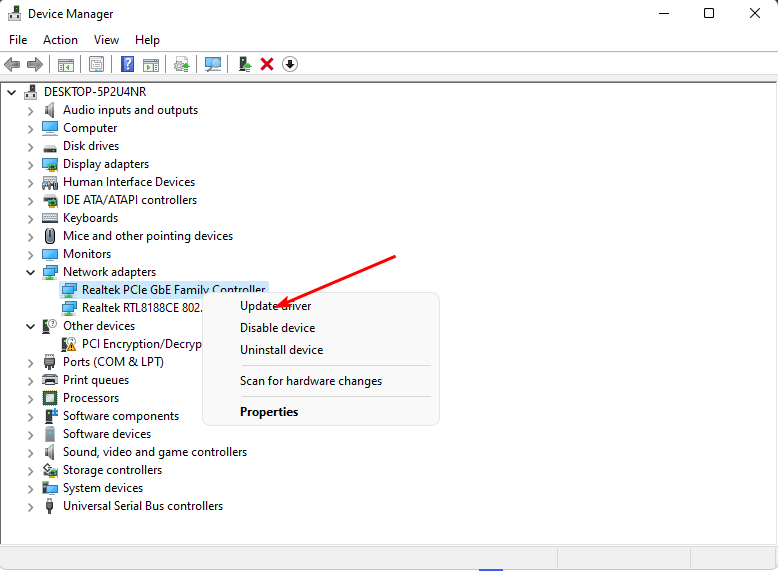
Task: Click the Storage controllers icon
Action: [50, 470]
